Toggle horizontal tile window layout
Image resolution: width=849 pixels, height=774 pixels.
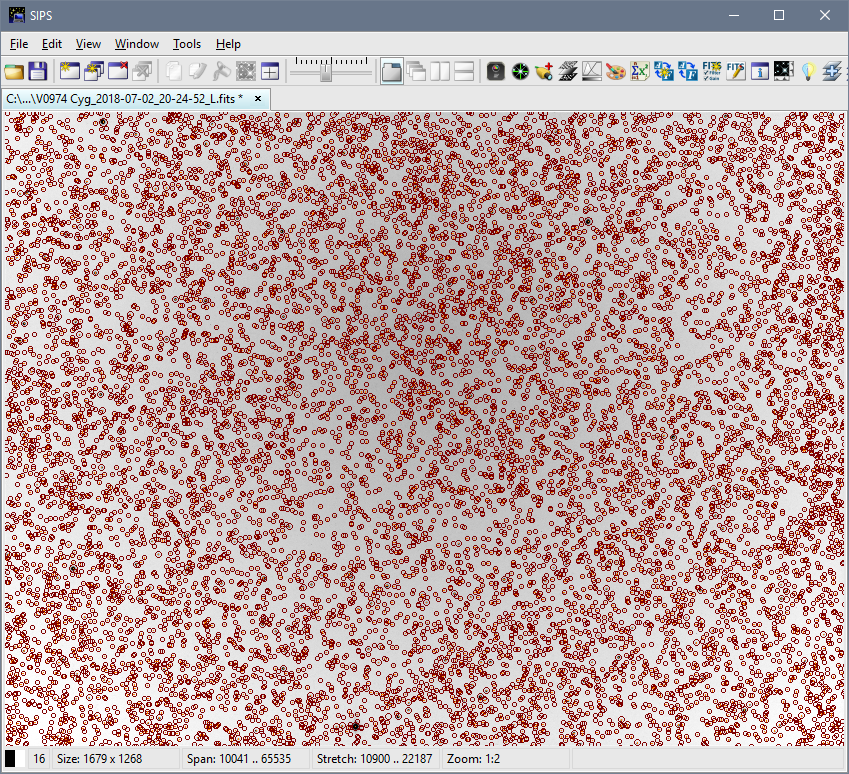tap(464, 71)
